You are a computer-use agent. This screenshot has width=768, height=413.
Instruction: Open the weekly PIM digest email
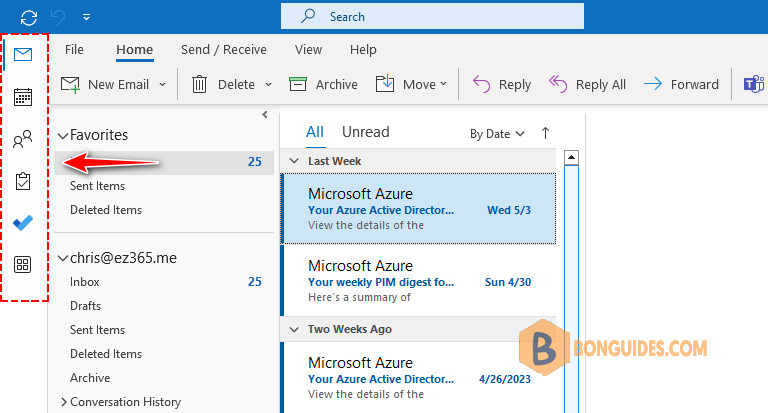pos(419,281)
